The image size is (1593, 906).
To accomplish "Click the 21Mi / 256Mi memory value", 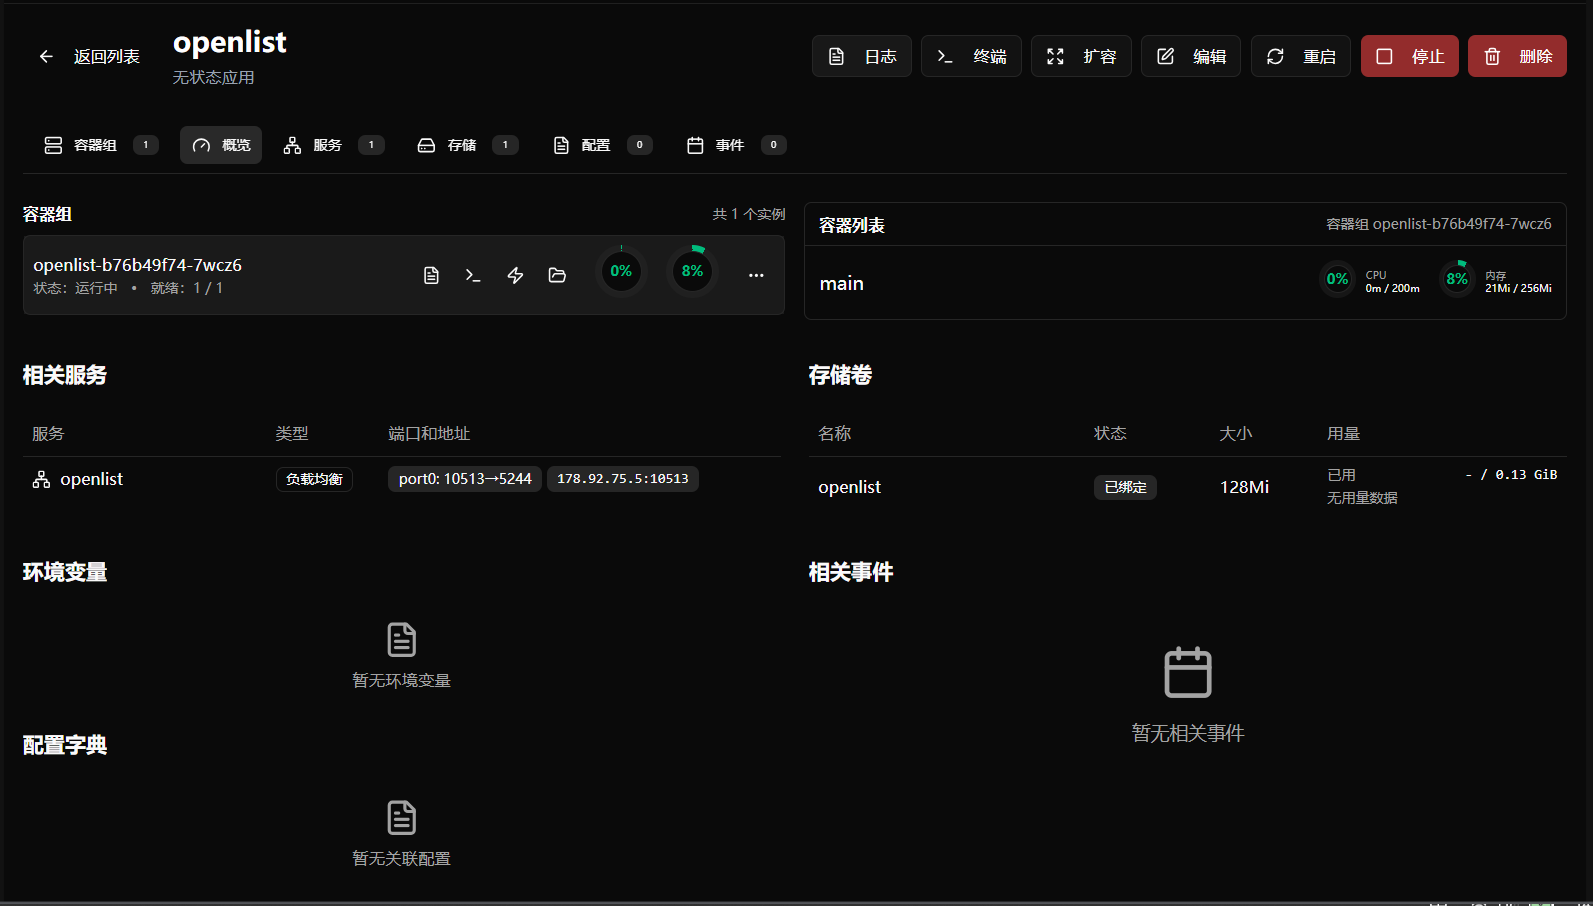I will 1518,288.
